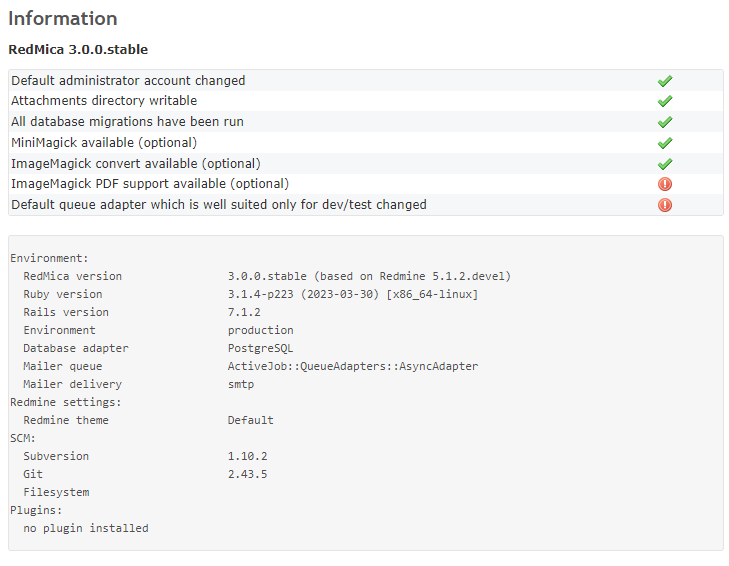Click red warning icon for ImageMagick PDF support

pos(665,184)
